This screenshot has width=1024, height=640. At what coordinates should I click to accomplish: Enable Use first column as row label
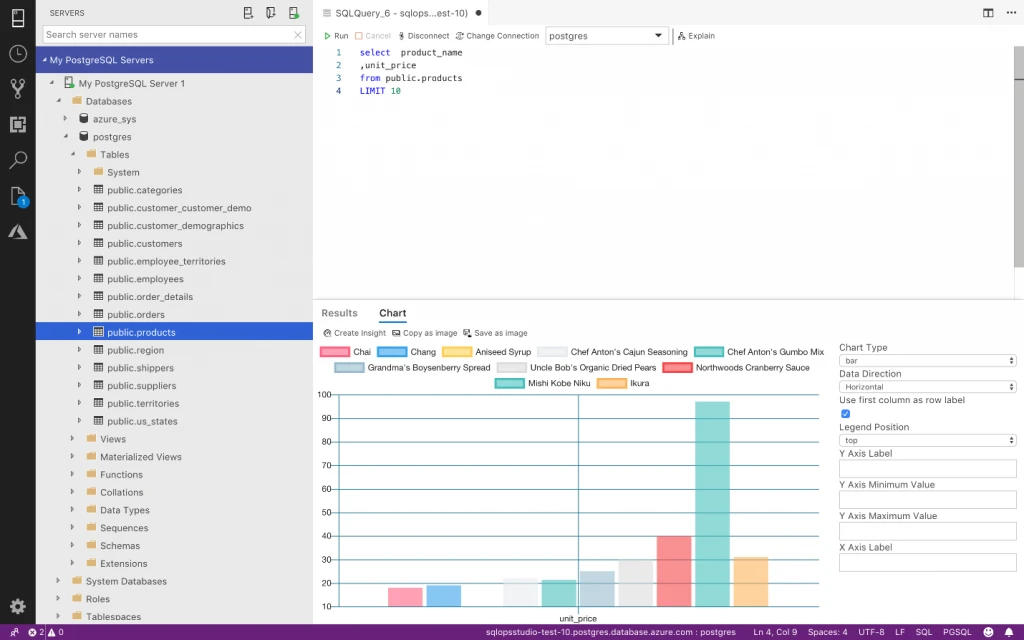845,413
